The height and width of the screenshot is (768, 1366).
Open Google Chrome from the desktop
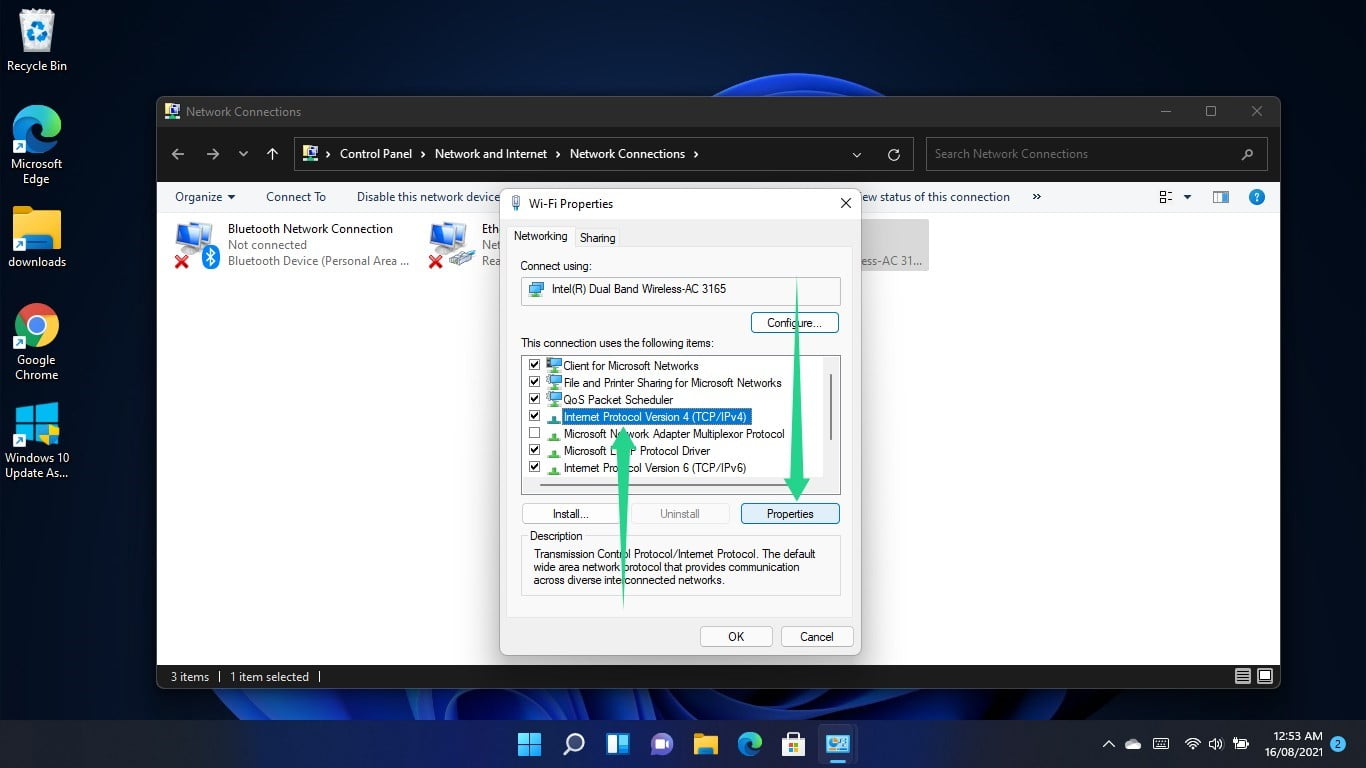click(x=37, y=342)
